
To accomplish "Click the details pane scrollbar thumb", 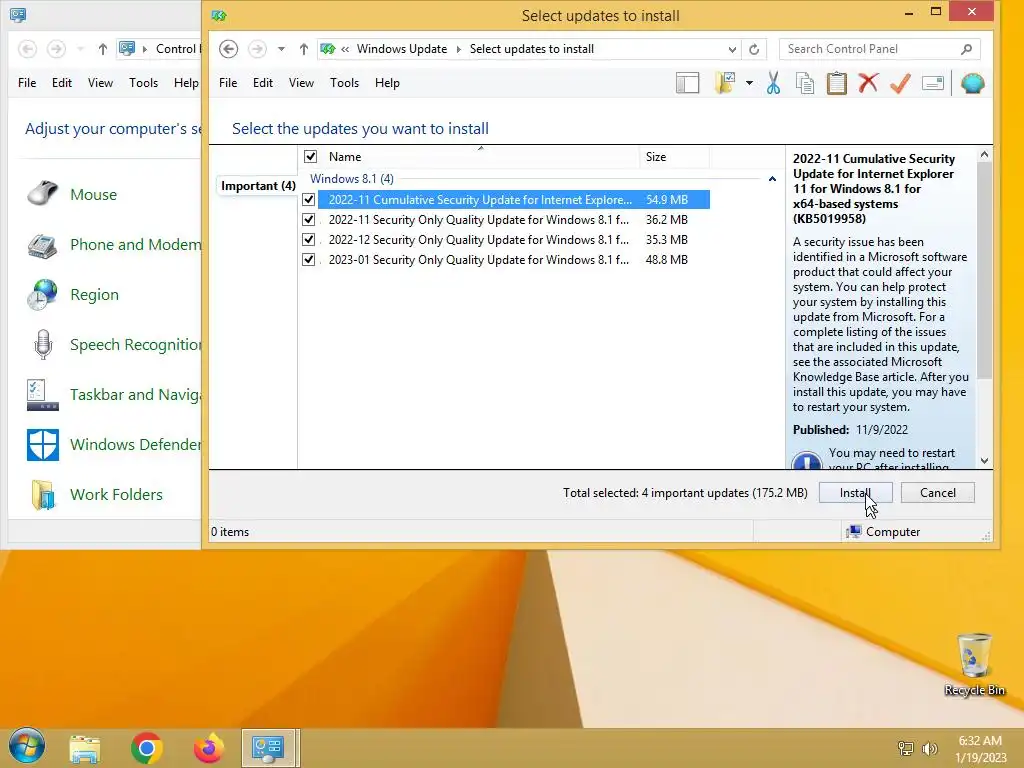I will (984, 270).
